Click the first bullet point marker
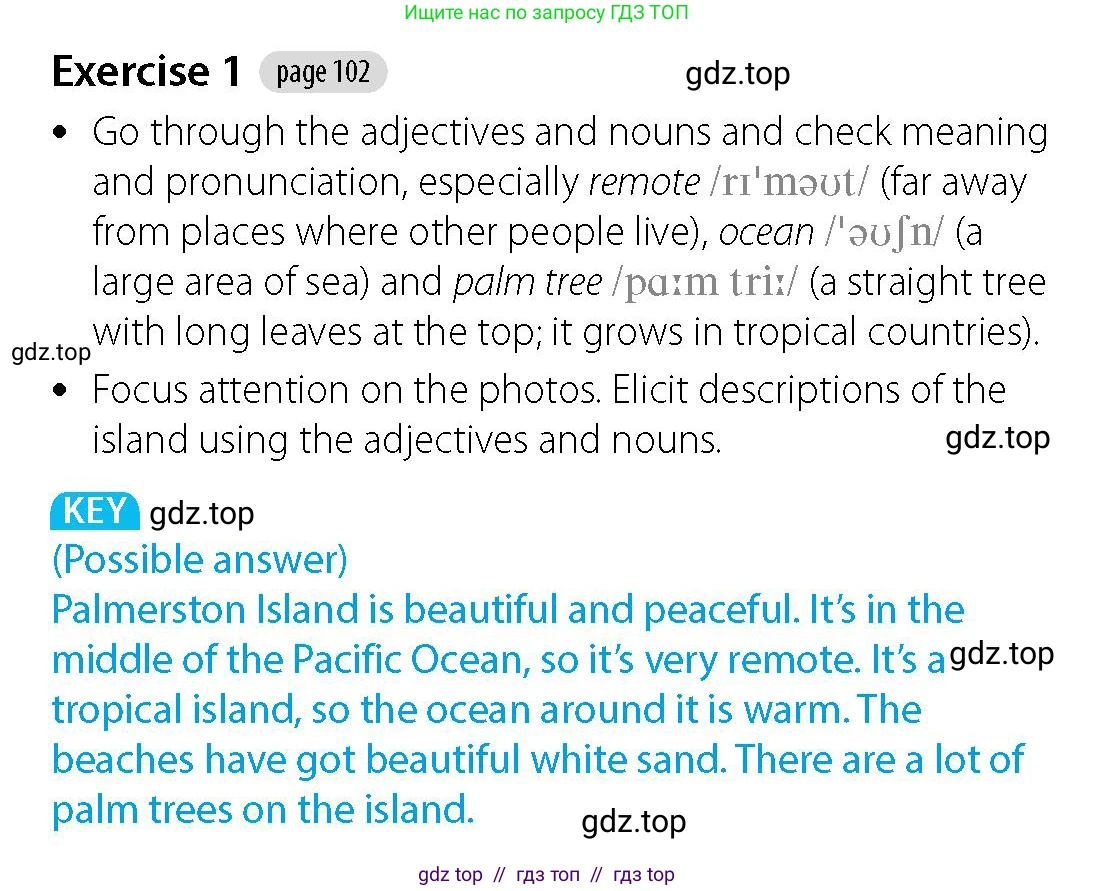The width and height of the screenshot is (1095, 891). 61,132
